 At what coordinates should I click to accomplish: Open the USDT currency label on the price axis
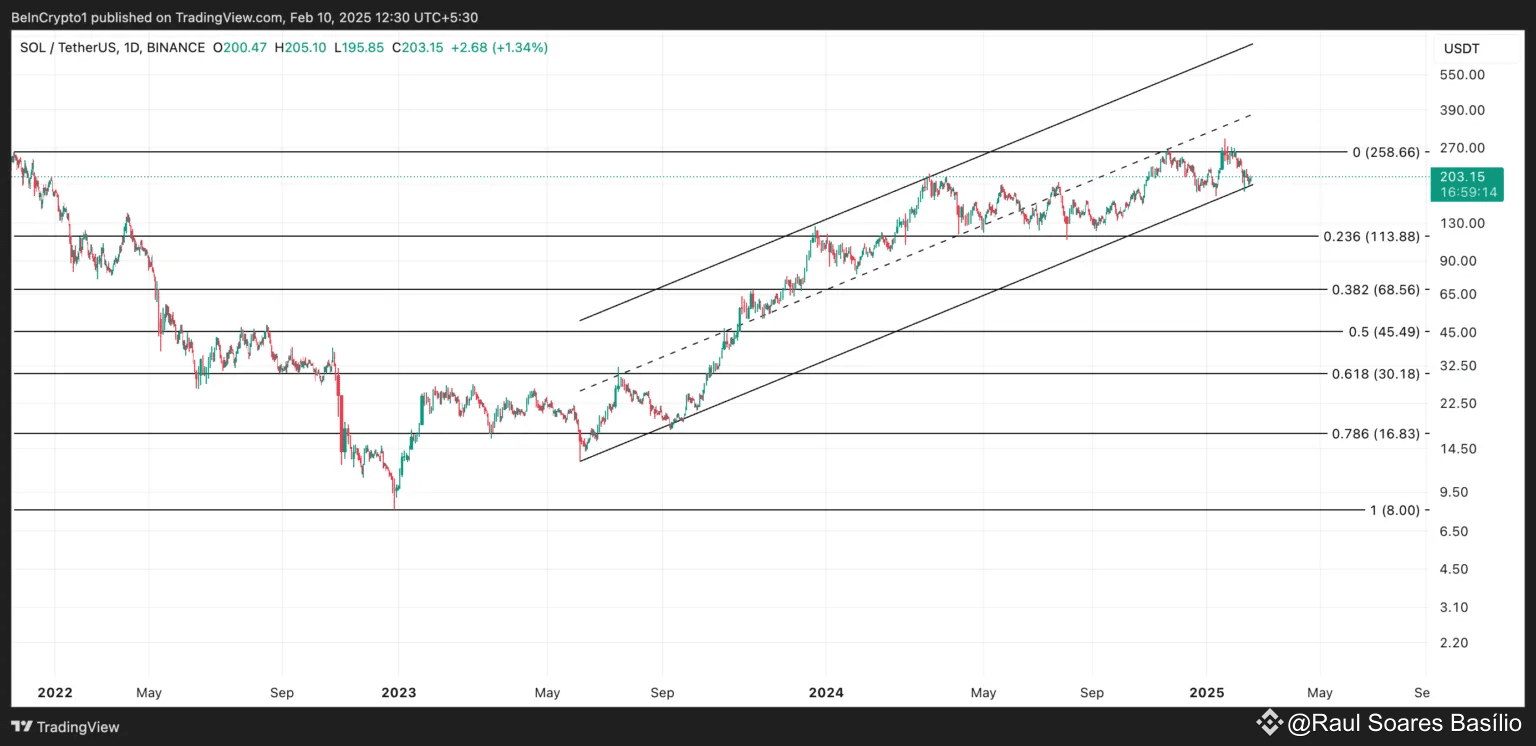[x=1461, y=48]
